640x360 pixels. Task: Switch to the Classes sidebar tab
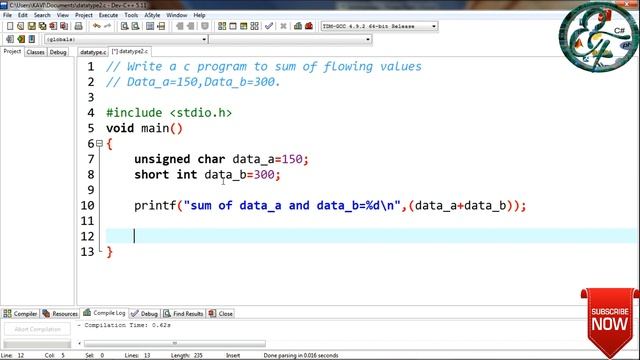[36, 52]
